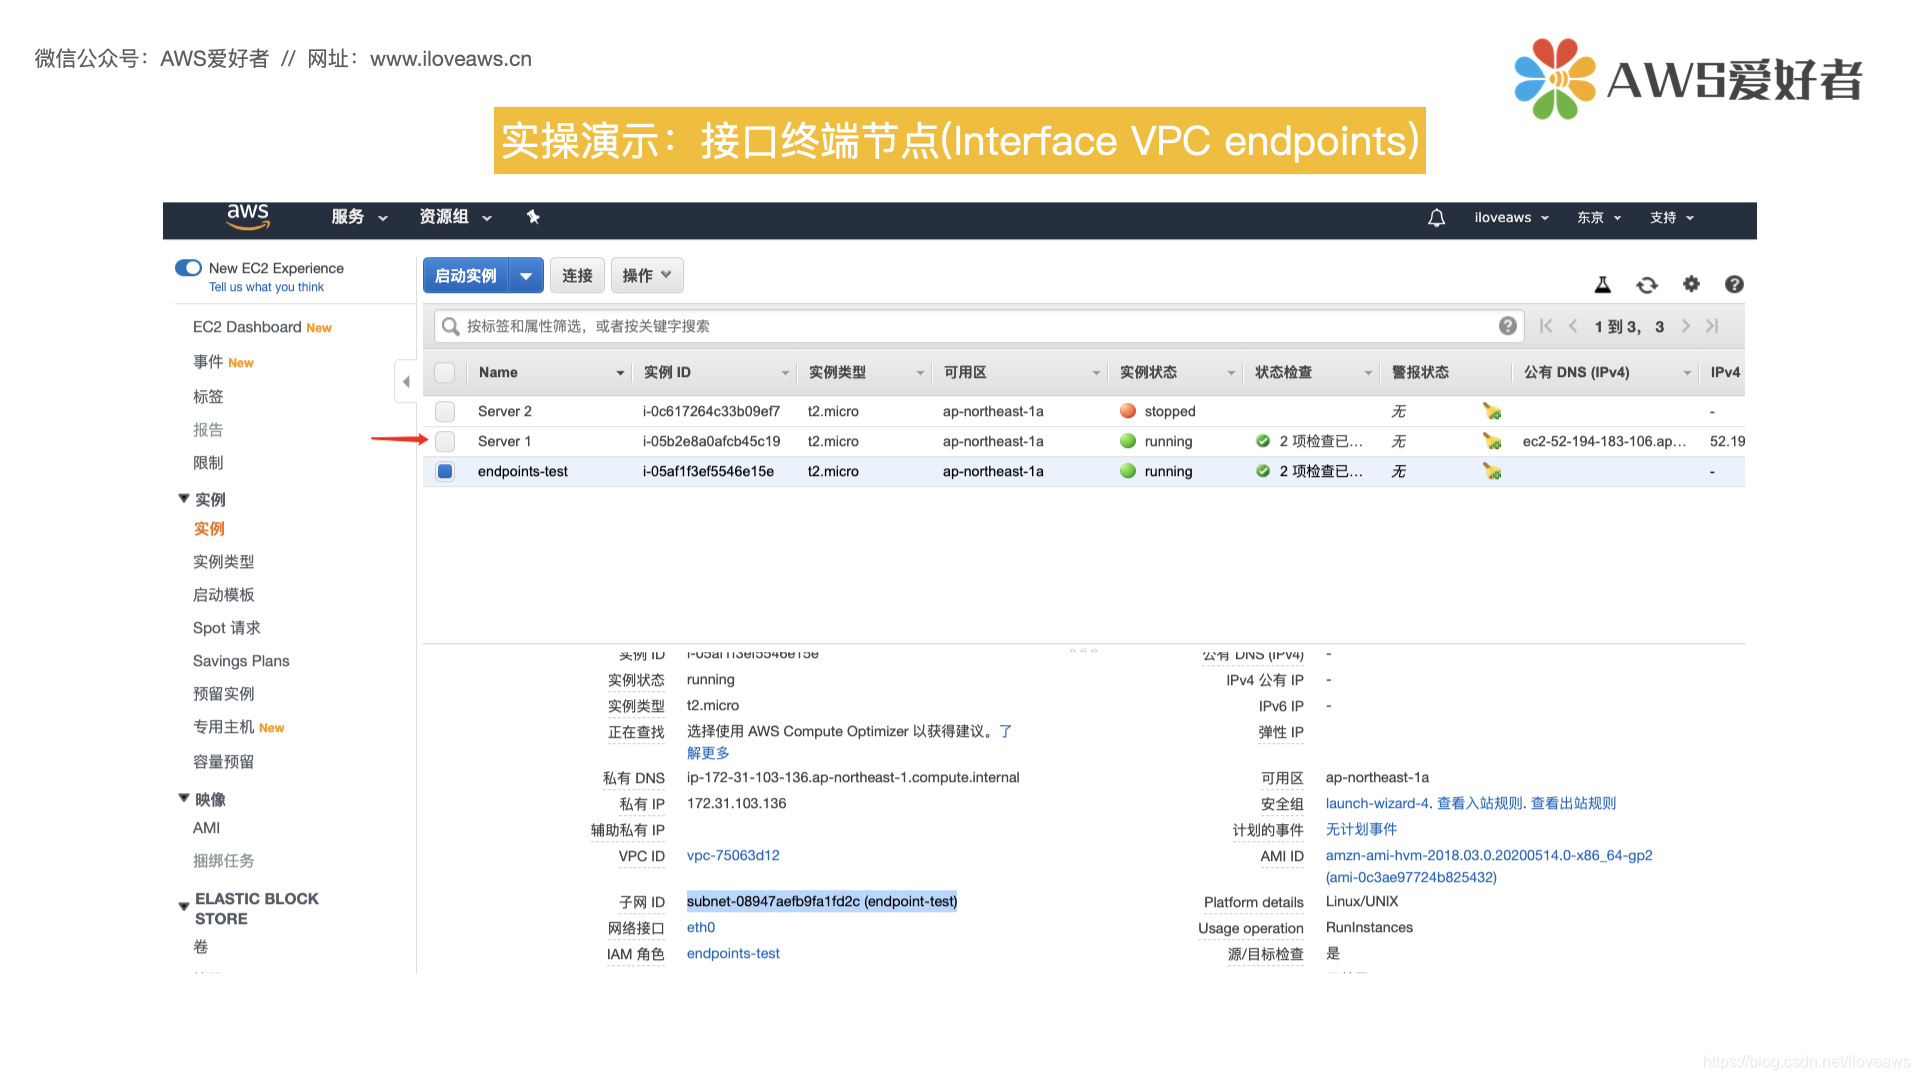Viewport: 1920px width, 1080px height.
Task: Toggle New EC2 Experience switch
Action: coord(188,268)
